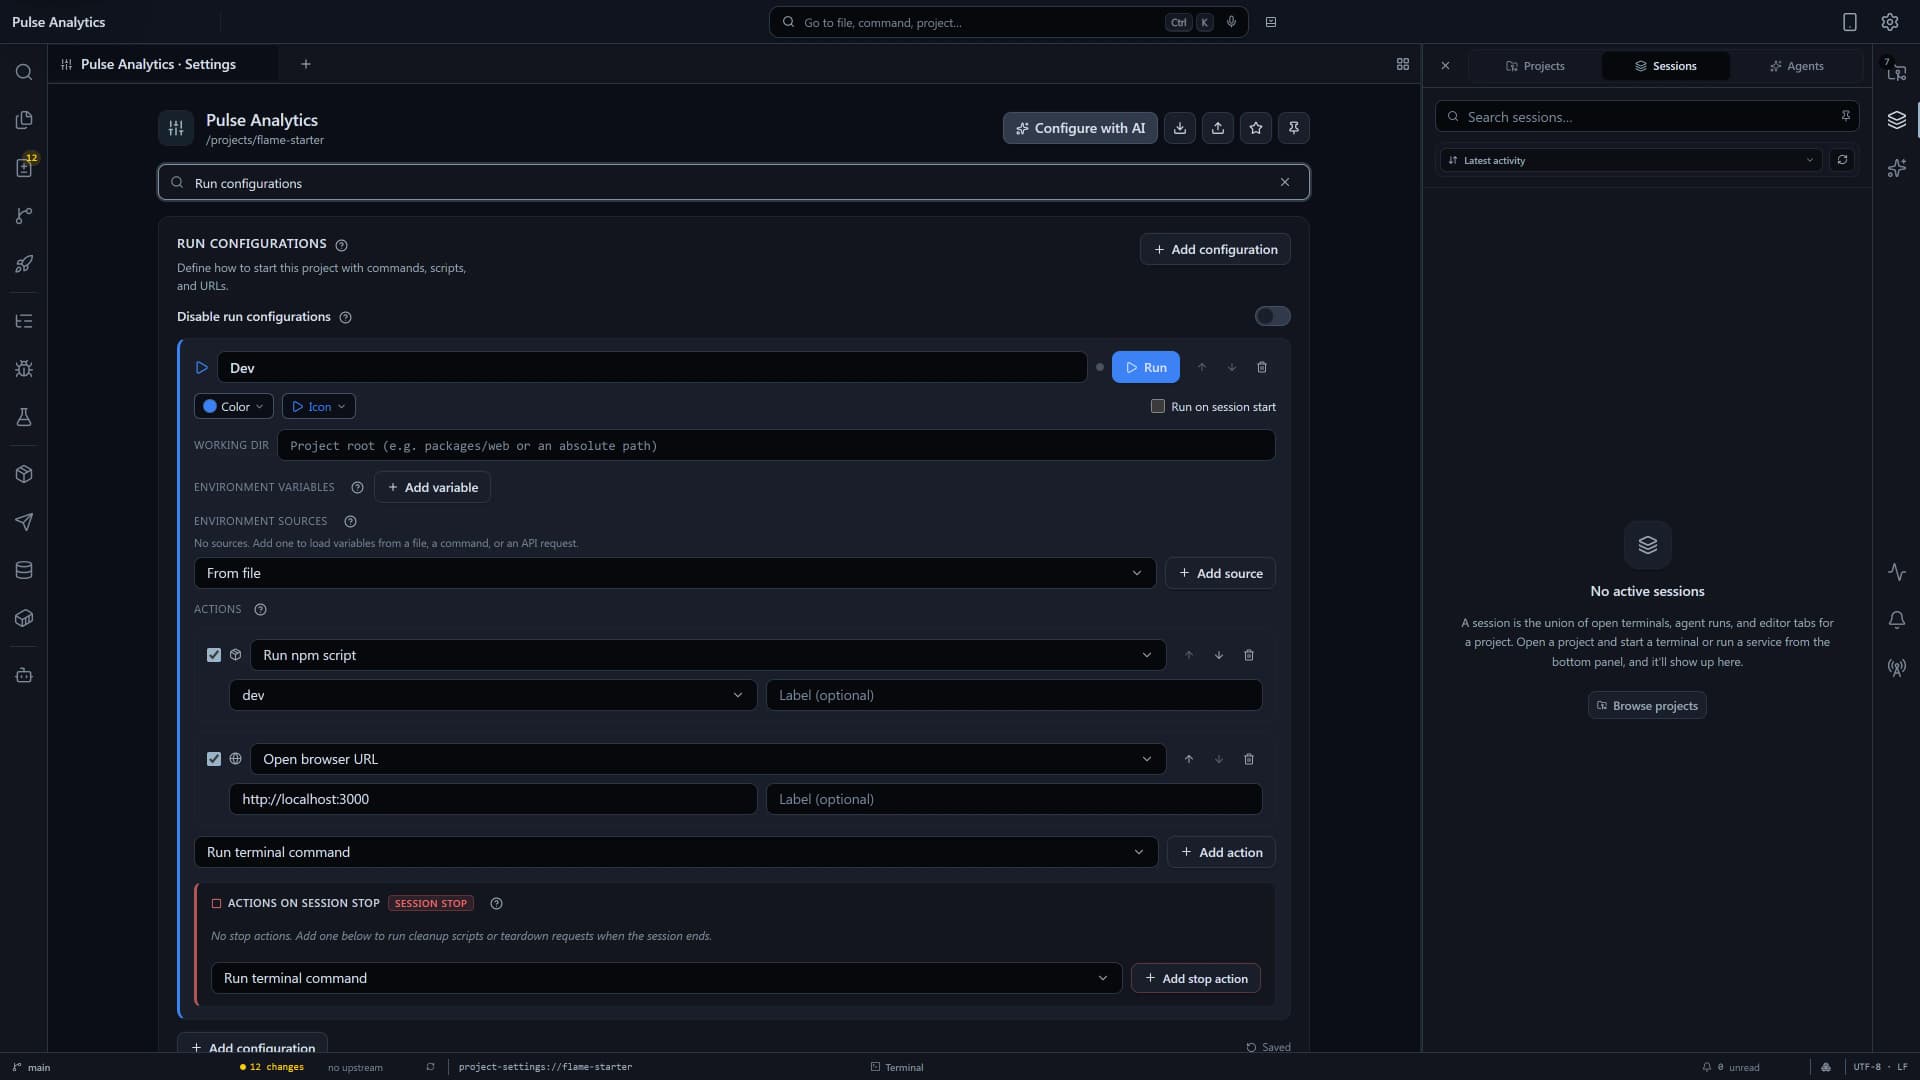1920x1080 pixels.
Task: Move Open browser URL action up
Action: click(1189, 759)
